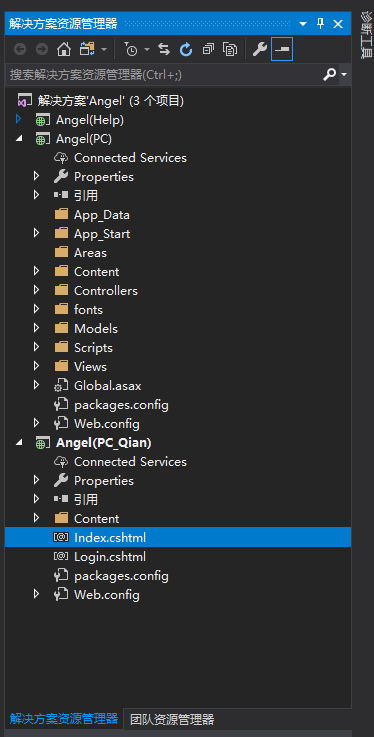Screen dimensions: 374x737
Task: Click the Sync with Active Document icon
Action: [164, 49]
